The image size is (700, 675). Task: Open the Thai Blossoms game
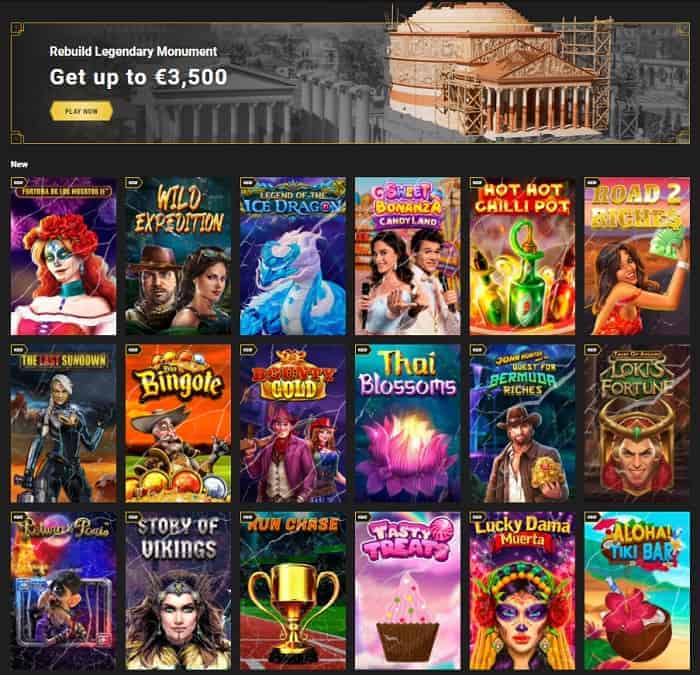[x=408, y=423]
